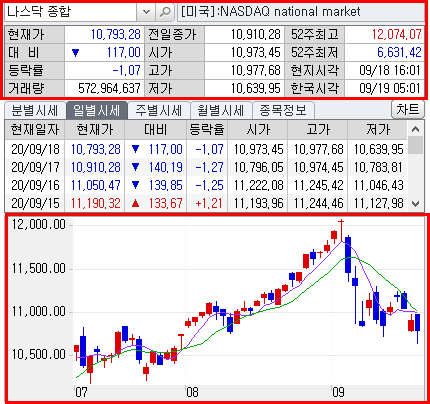This screenshot has width=430, height=404.
Task: Click the 등락율 column header
Action: (x=207, y=130)
